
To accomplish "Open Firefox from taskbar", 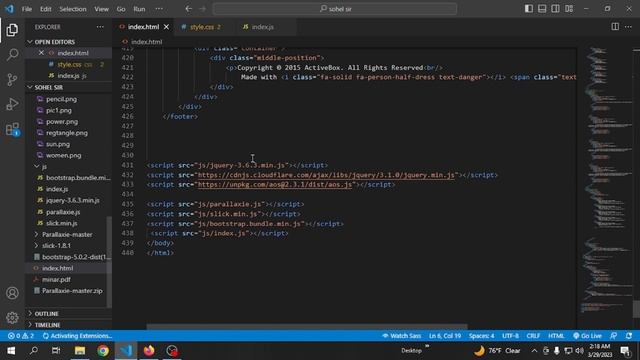I will click(149, 351).
